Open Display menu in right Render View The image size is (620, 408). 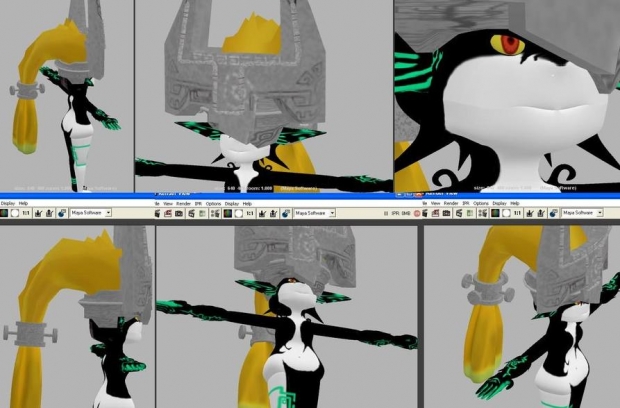[x=499, y=203]
